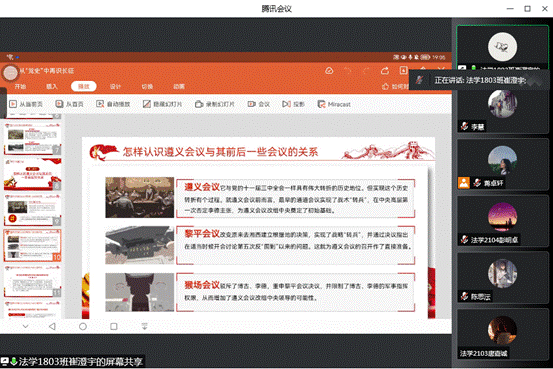Click the document title 从"党史"中再识长征

pyautogui.click(x=47, y=71)
